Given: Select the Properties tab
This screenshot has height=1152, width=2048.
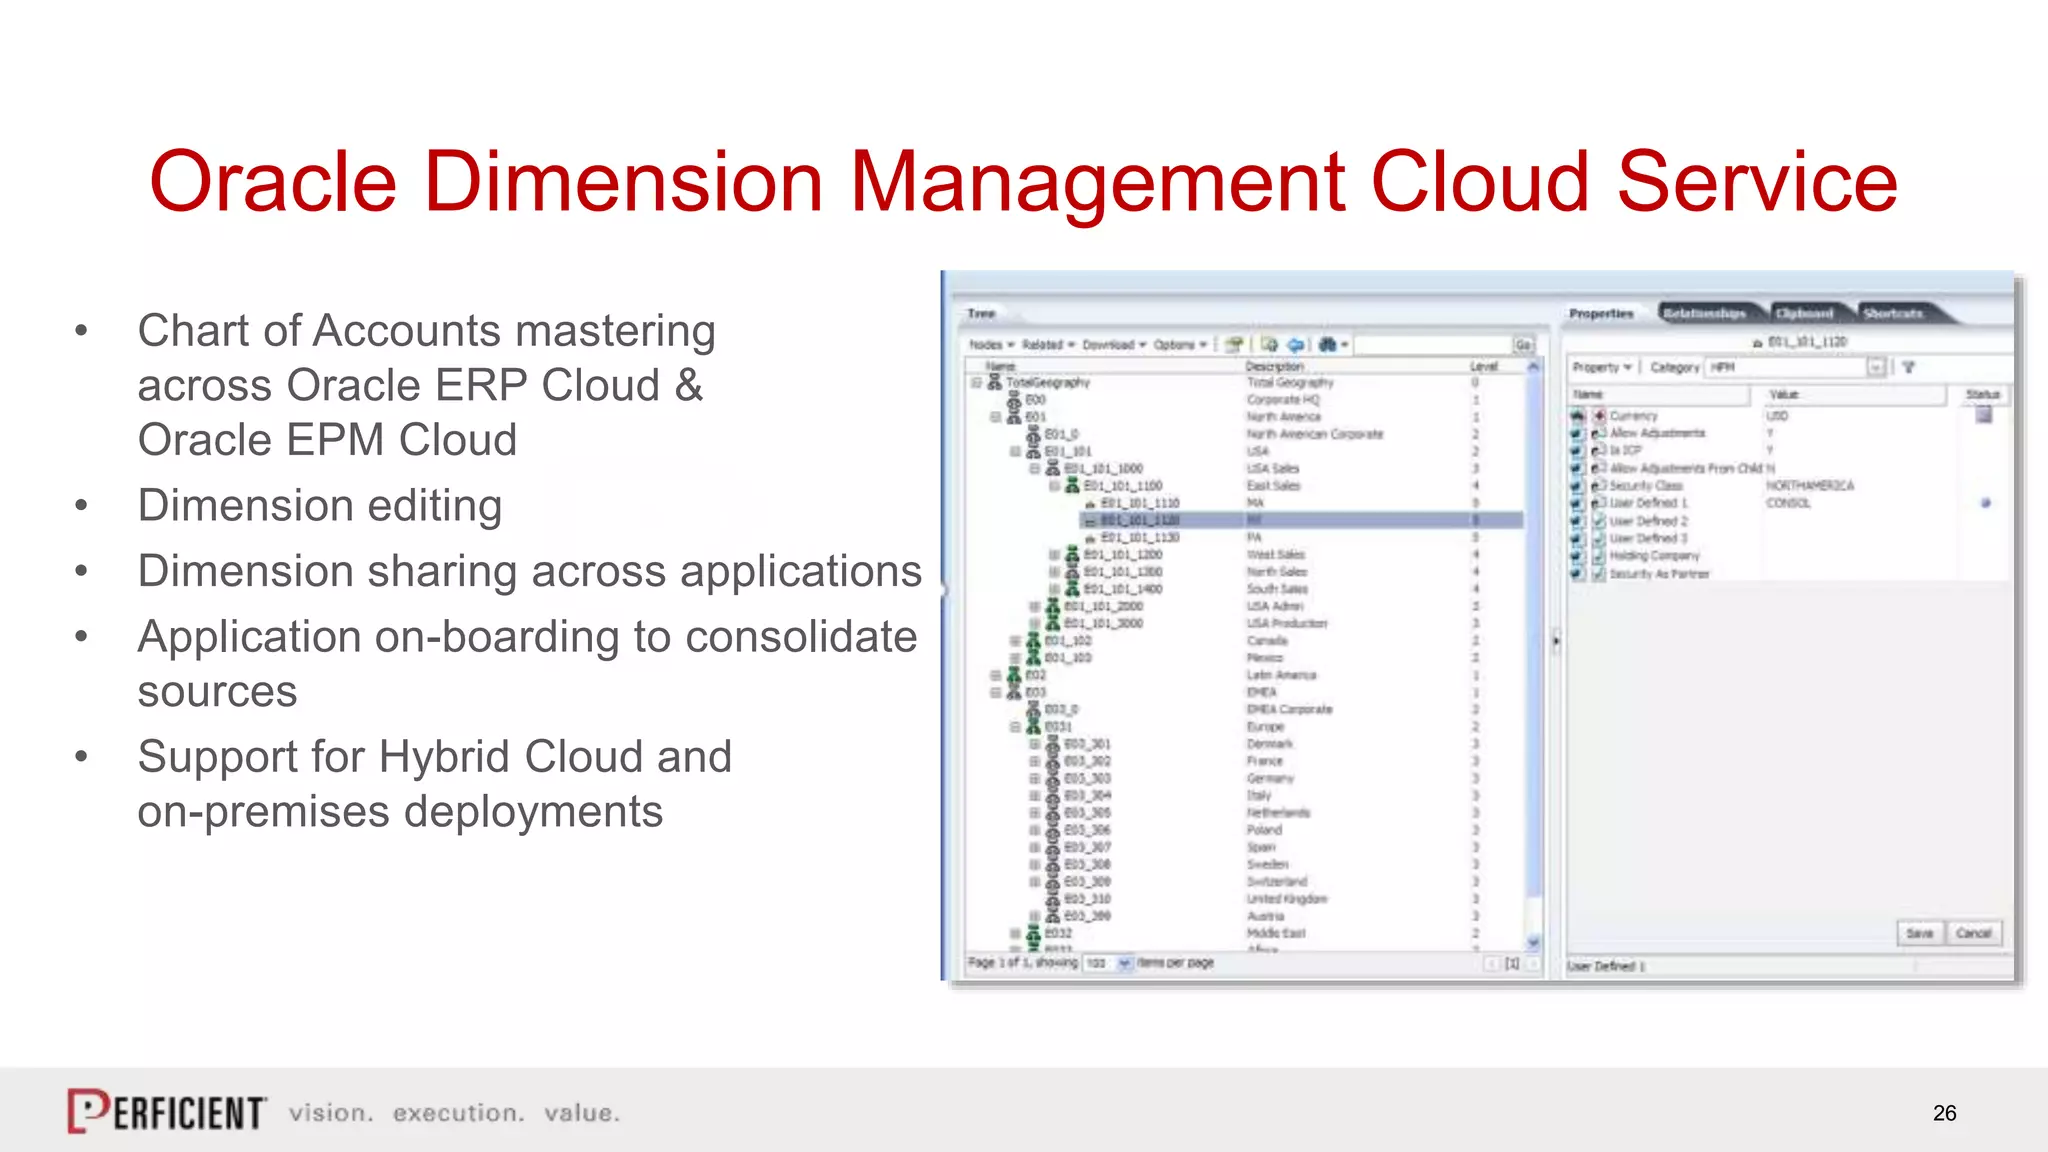Looking at the screenshot, I should (x=1601, y=314).
